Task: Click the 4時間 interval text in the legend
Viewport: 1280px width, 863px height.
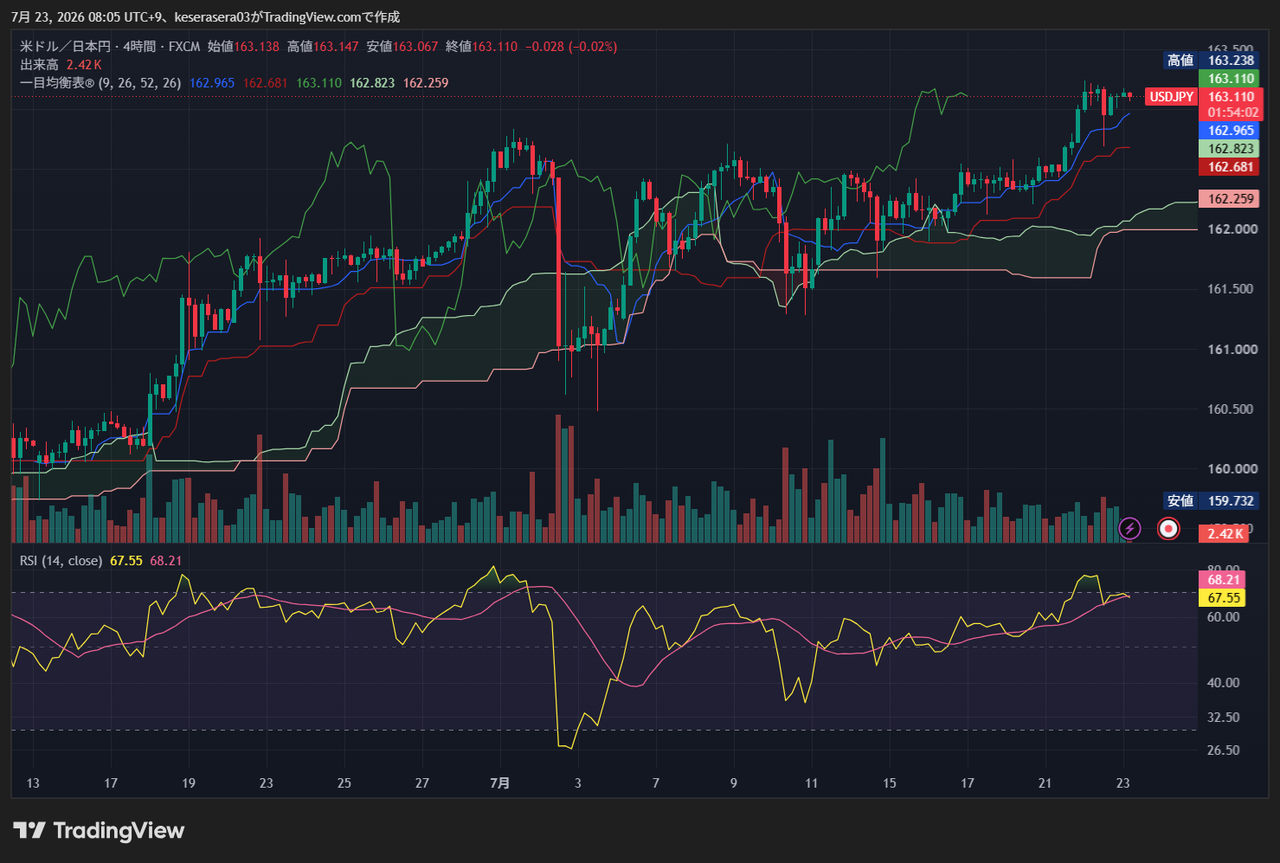Action: click(x=138, y=46)
